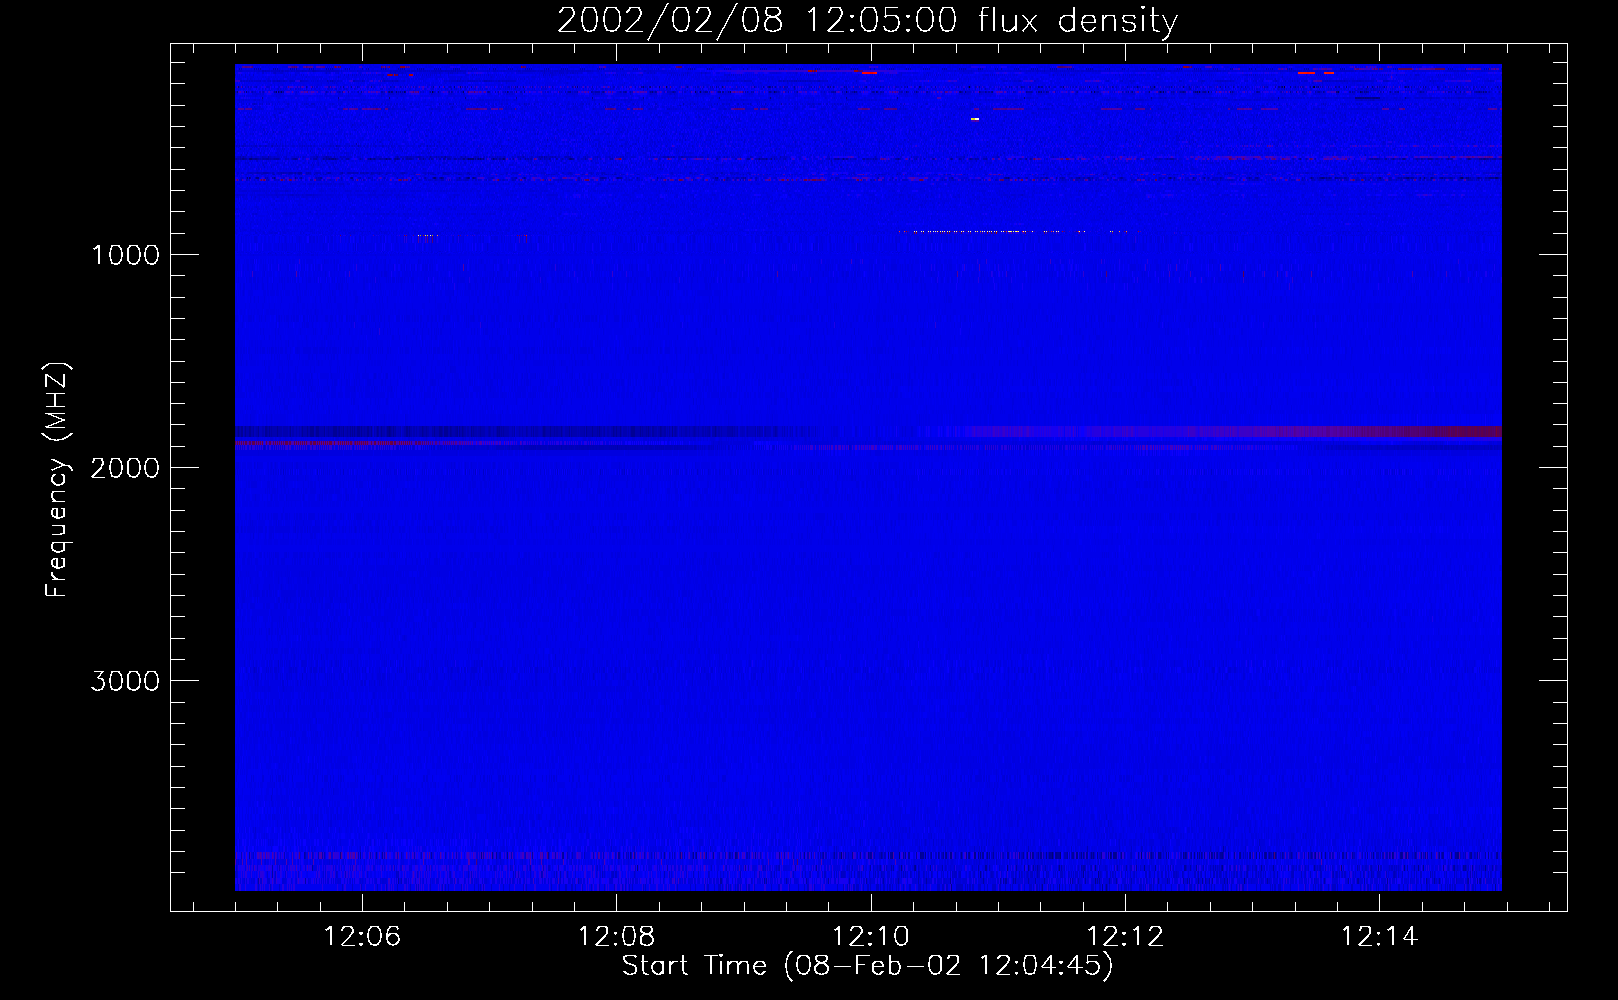Click the 12:10 time axis label
This screenshot has width=1618, height=1000.
(871, 937)
